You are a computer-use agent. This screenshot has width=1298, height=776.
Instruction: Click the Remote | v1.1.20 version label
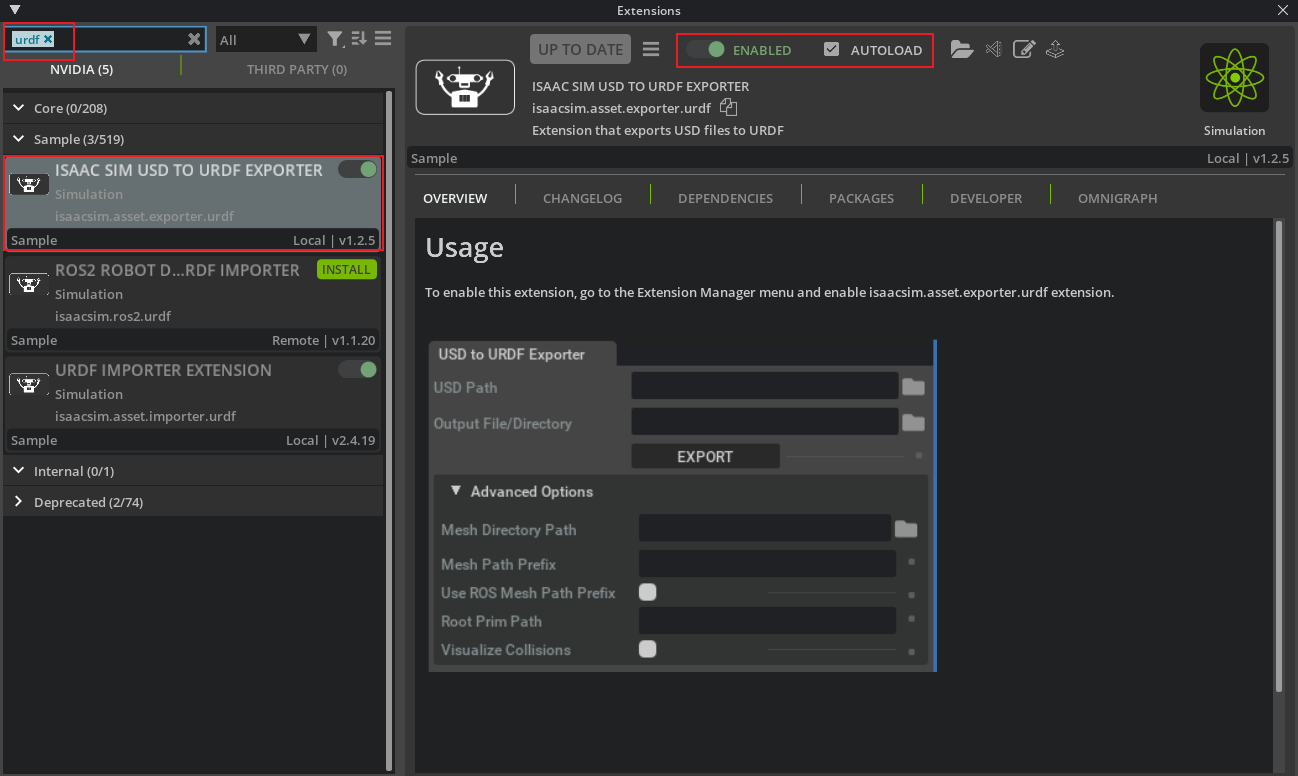pyautogui.click(x=324, y=340)
